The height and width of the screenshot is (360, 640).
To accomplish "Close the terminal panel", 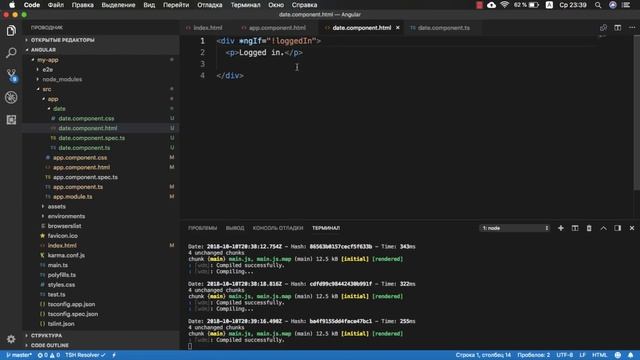I will pos(632,228).
